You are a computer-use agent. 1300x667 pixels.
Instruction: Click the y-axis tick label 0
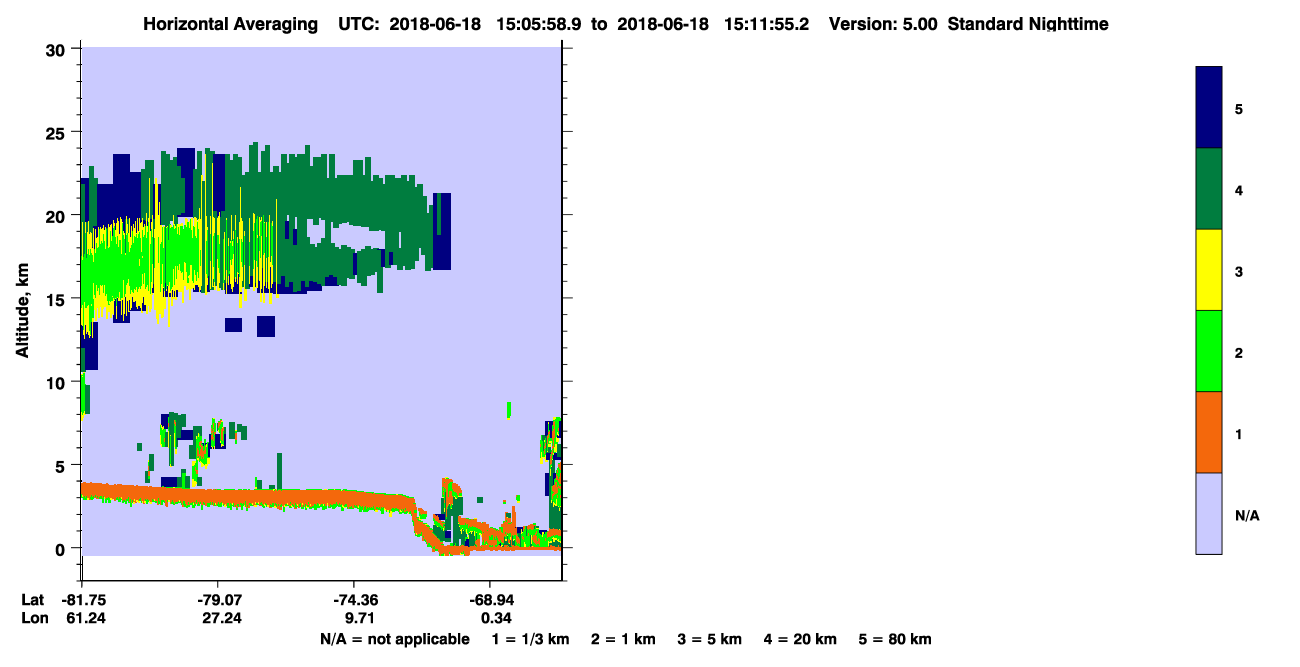tap(62, 548)
